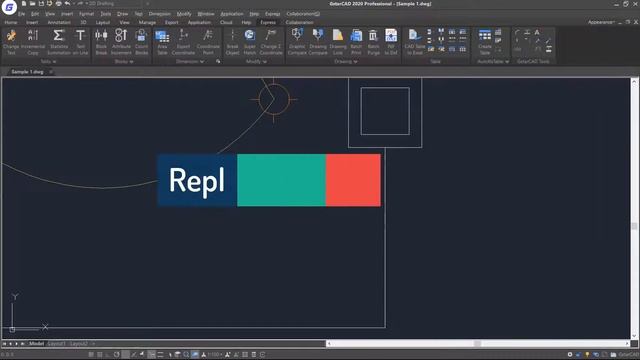Run the Batch Purge tool
This screenshot has height=360, width=640.
pyautogui.click(x=373, y=42)
